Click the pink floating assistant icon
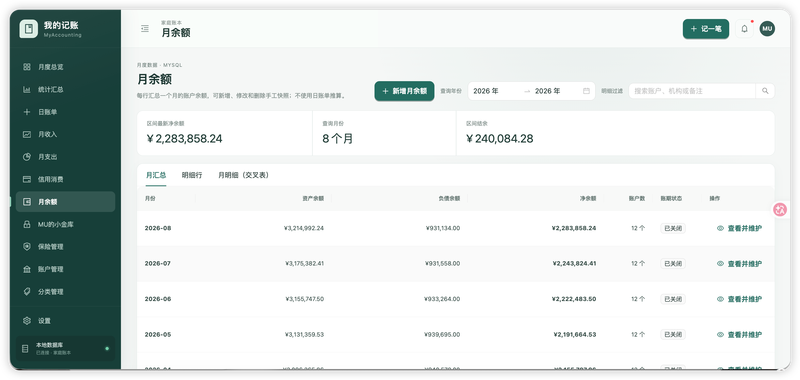This screenshot has width=800, height=380. pos(780,209)
